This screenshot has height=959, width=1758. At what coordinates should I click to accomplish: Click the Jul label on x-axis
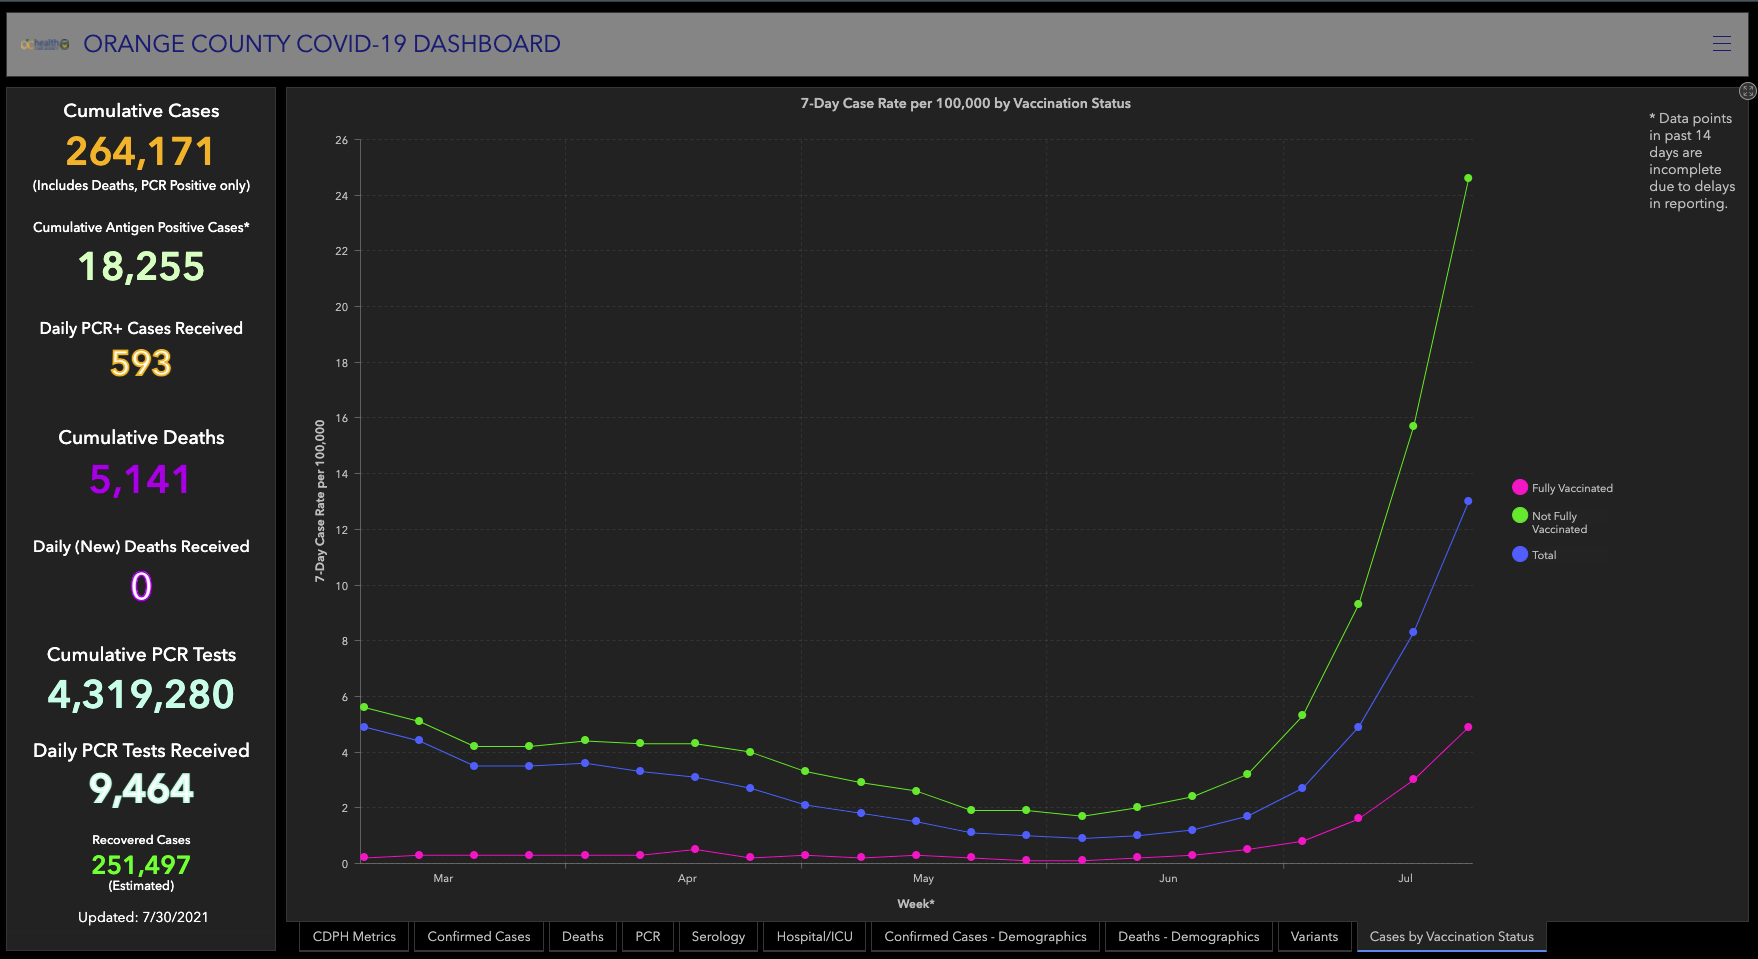point(1405,878)
